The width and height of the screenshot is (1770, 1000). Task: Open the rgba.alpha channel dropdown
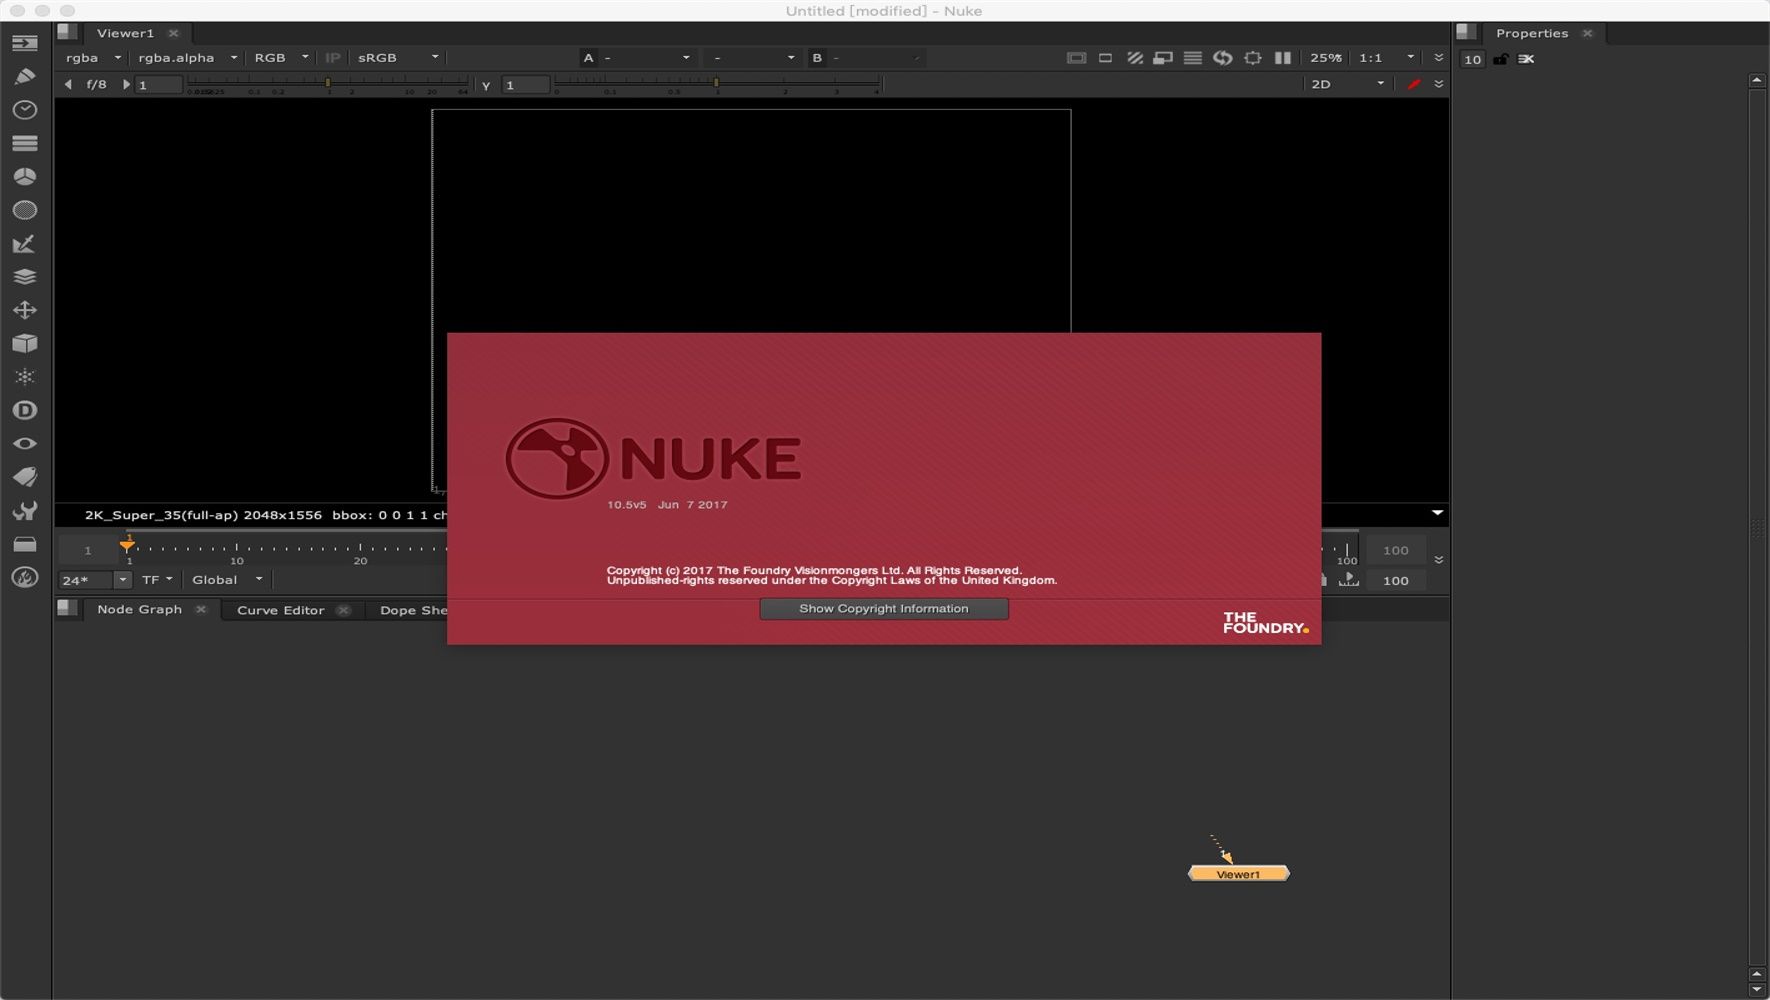coord(187,58)
